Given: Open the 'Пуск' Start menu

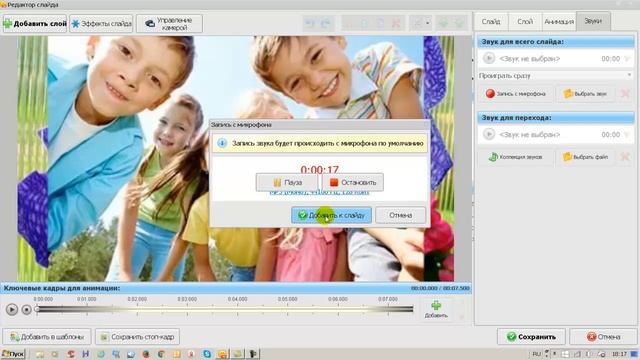Looking at the screenshot, I should pyautogui.click(x=13, y=354).
